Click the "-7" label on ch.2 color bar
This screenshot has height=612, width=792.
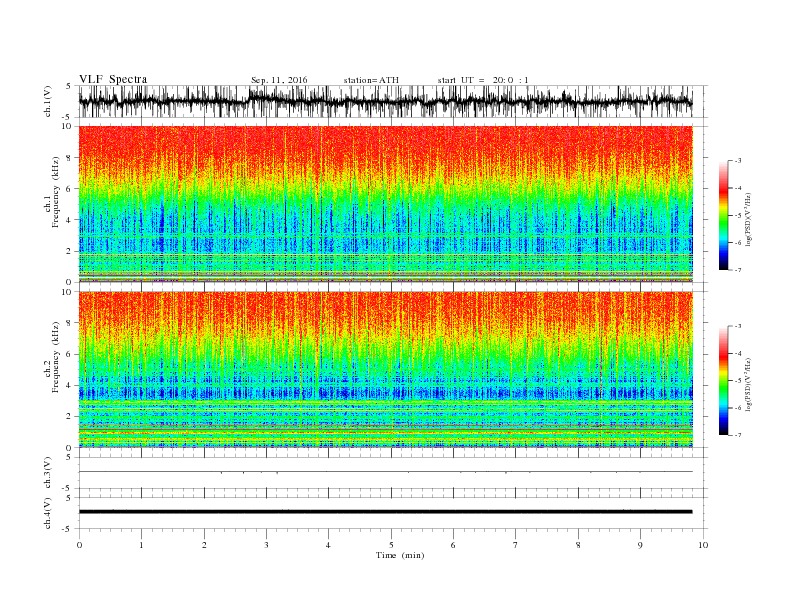pos(738,435)
